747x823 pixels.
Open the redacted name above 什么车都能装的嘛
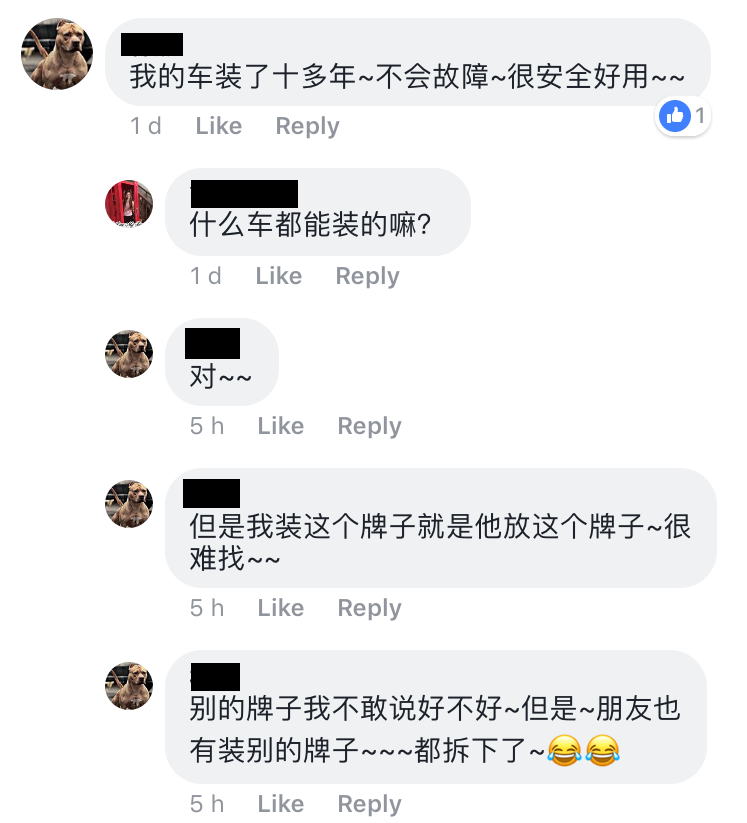point(244,194)
